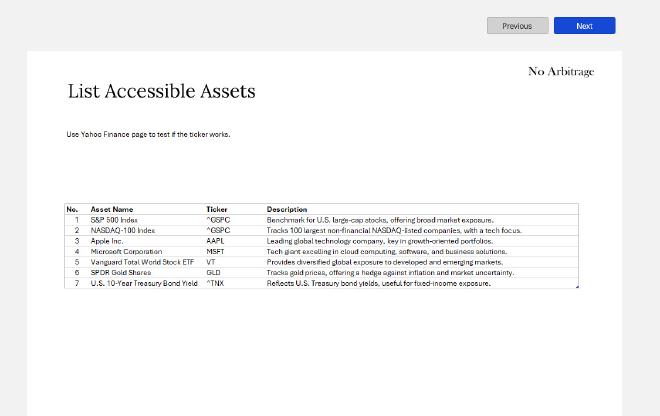Select the U.S. 10-Year Treasury Bond Yield cell
Screen dimensions: 660x416
144,283
